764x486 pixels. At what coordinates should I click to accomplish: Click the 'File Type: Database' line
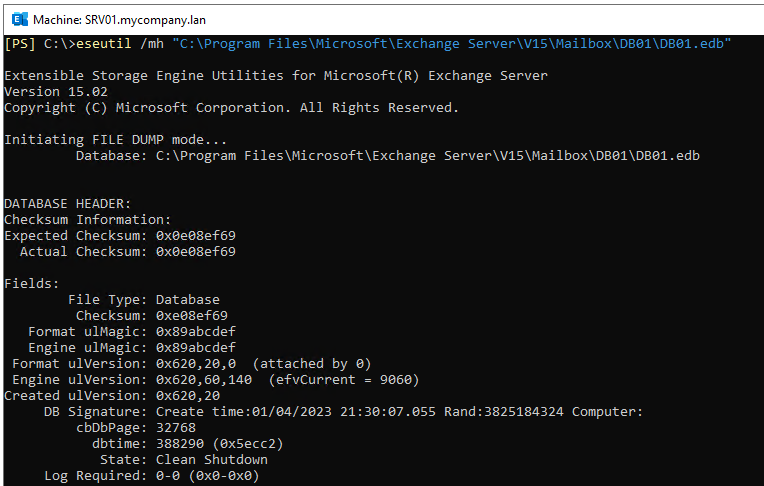[x=144, y=300]
